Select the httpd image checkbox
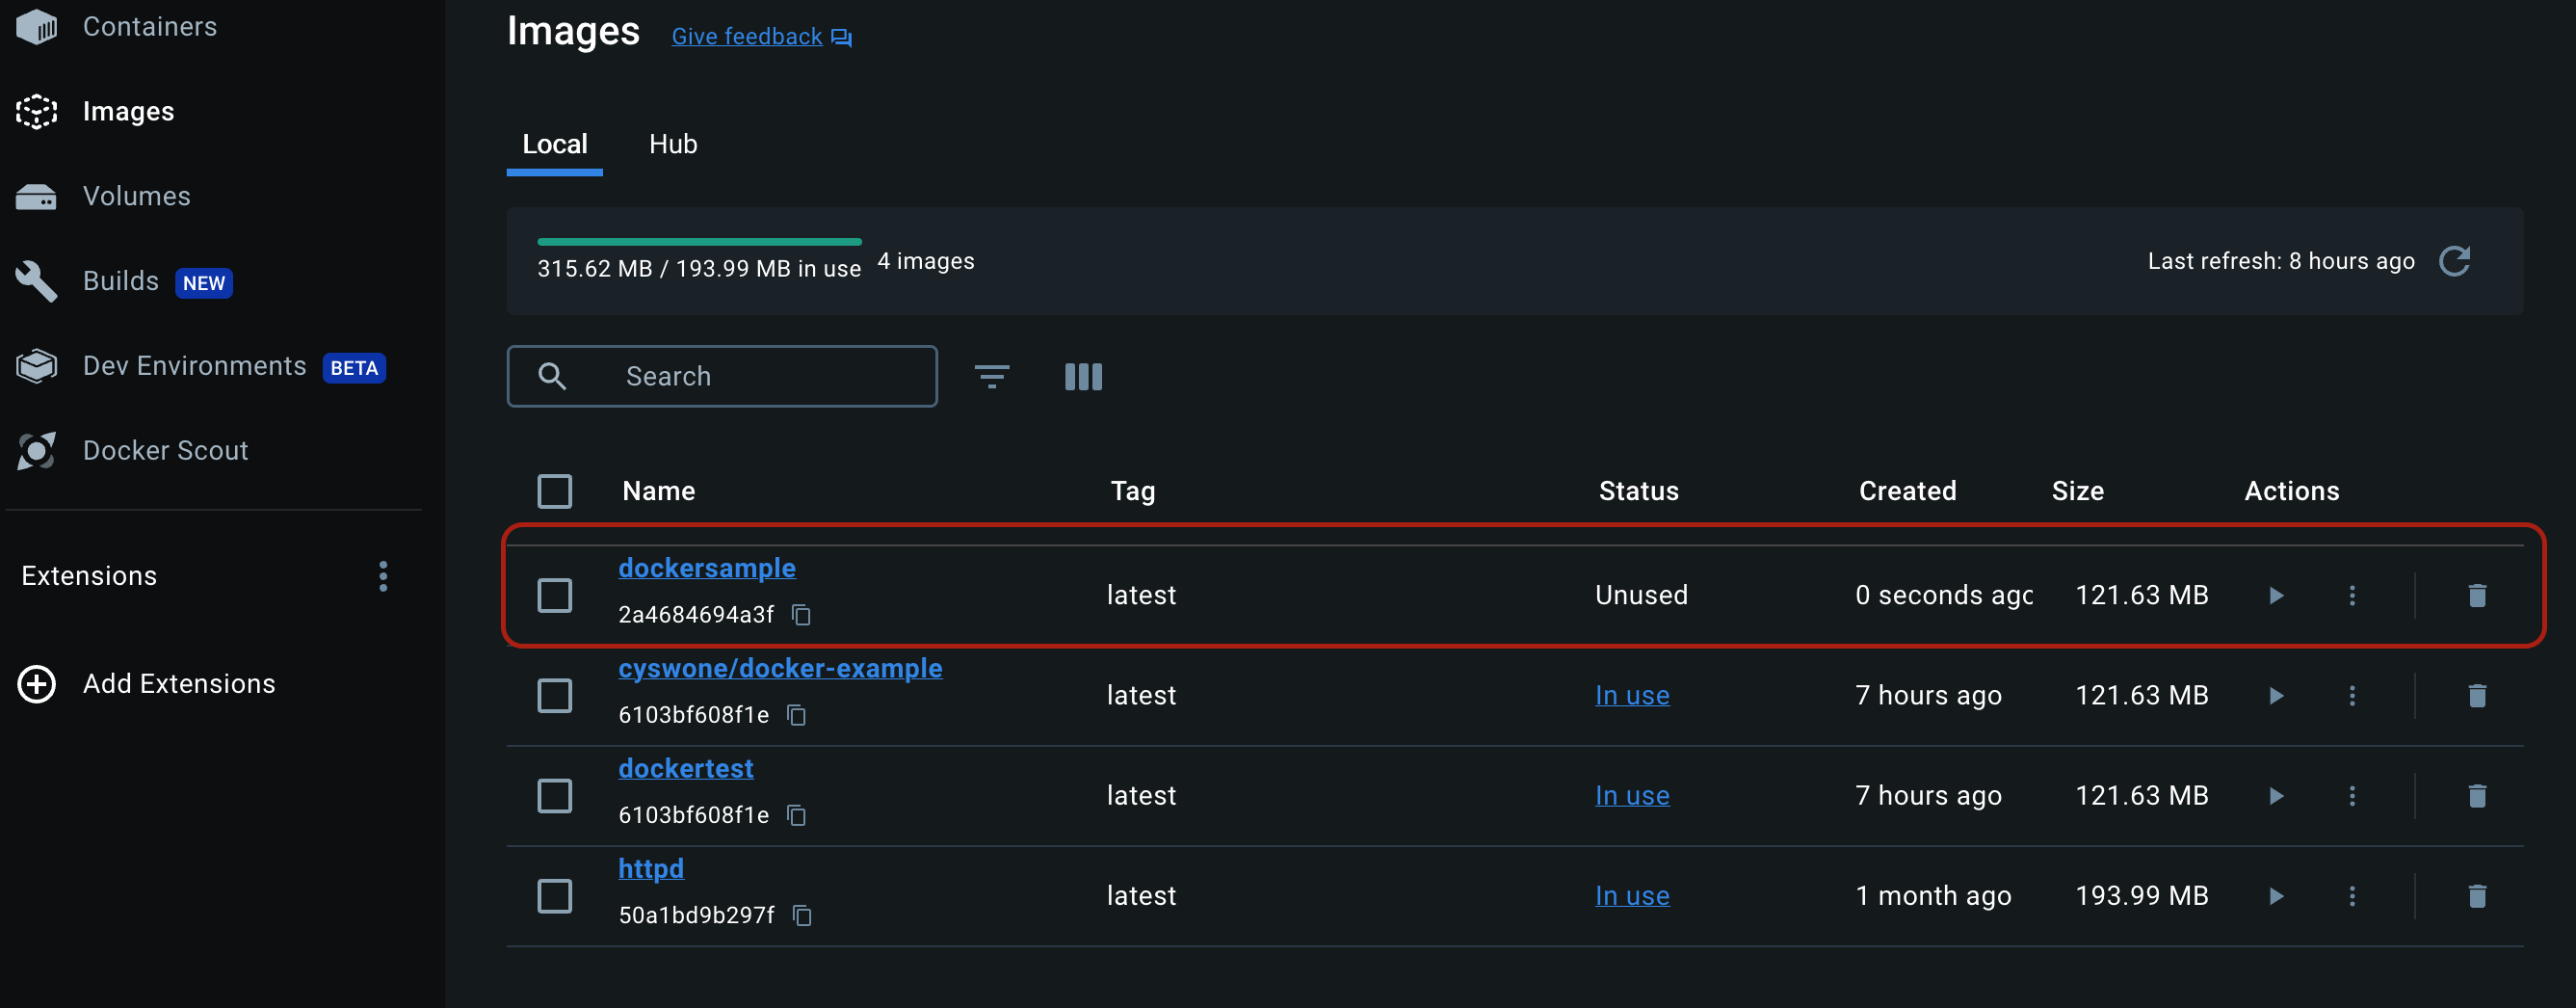Screen dimensions: 2576x1008 (554, 896)
